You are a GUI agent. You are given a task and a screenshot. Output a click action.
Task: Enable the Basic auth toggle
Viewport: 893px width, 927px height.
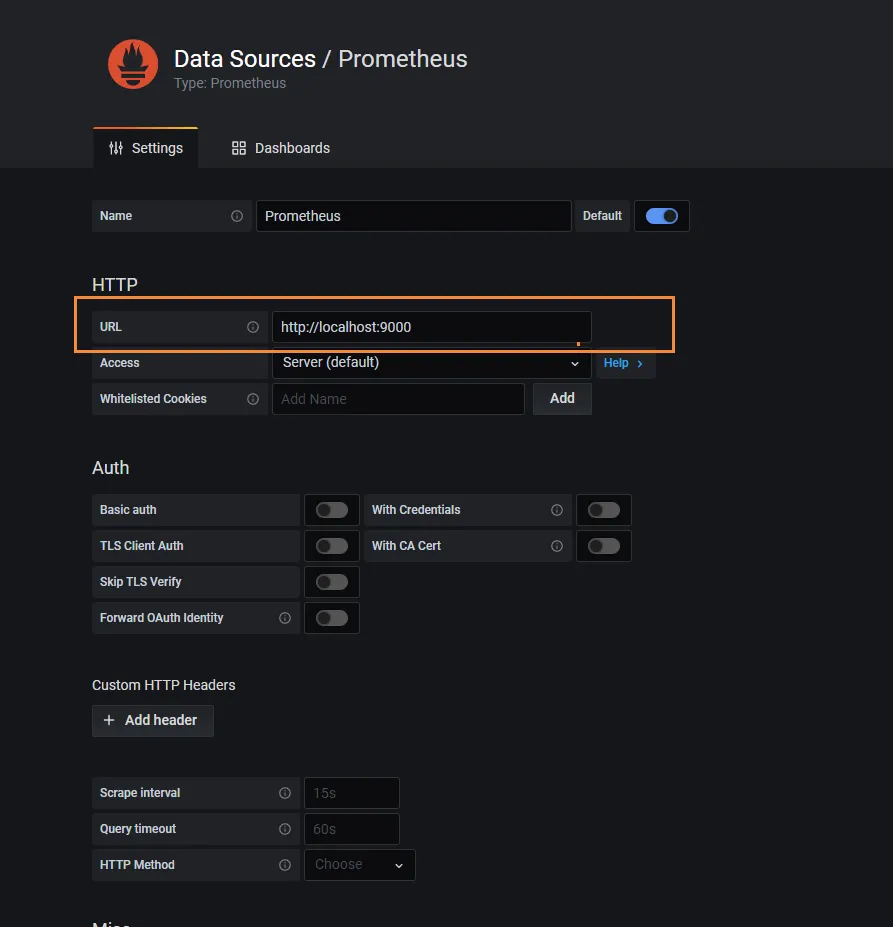[x=332, y=510]
